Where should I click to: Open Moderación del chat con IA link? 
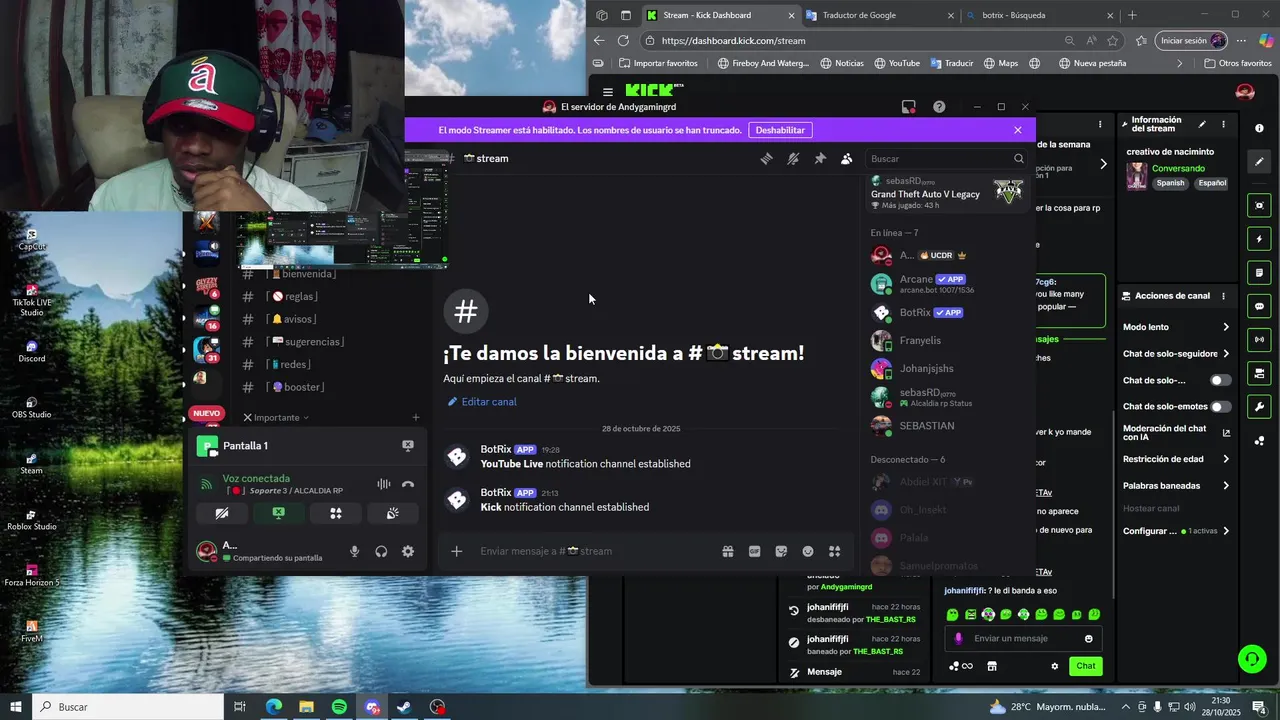click(1176, 433)
